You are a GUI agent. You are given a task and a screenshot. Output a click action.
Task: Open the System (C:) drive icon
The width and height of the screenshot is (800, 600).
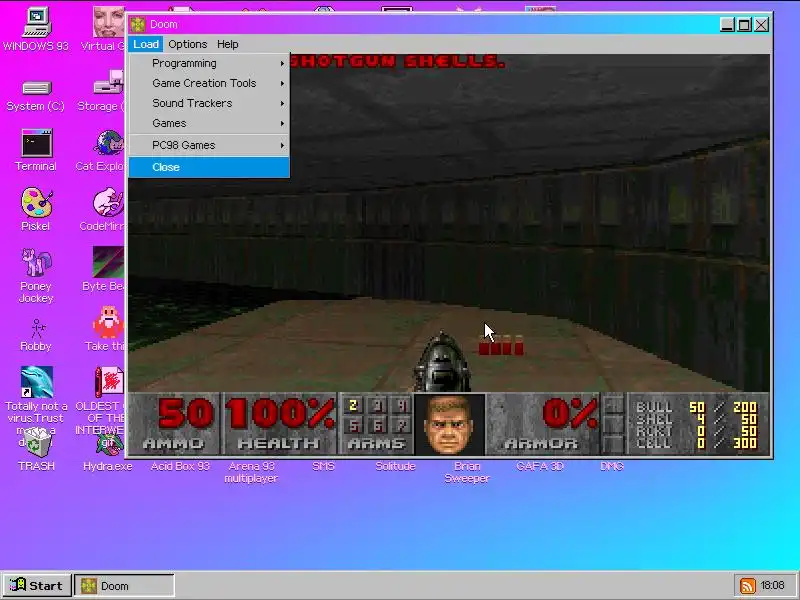pyautogui.click(x=35, y=96)
